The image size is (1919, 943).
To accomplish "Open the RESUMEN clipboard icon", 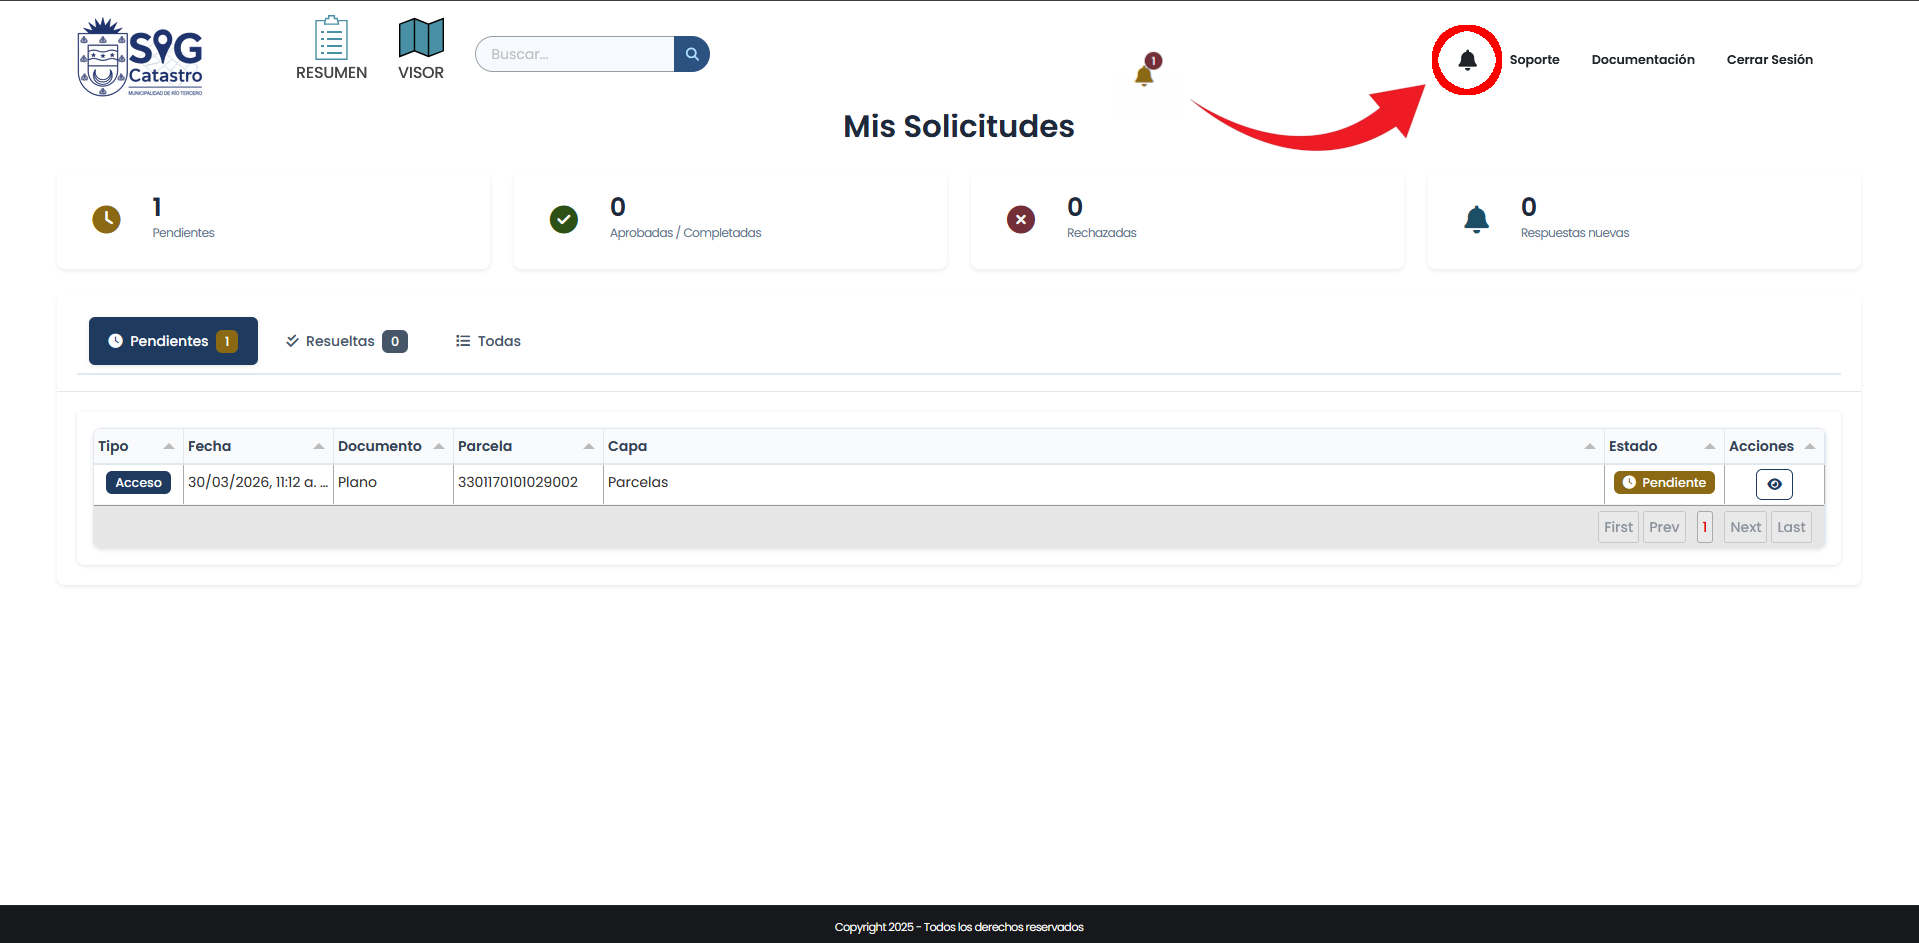I will (331, 39).
